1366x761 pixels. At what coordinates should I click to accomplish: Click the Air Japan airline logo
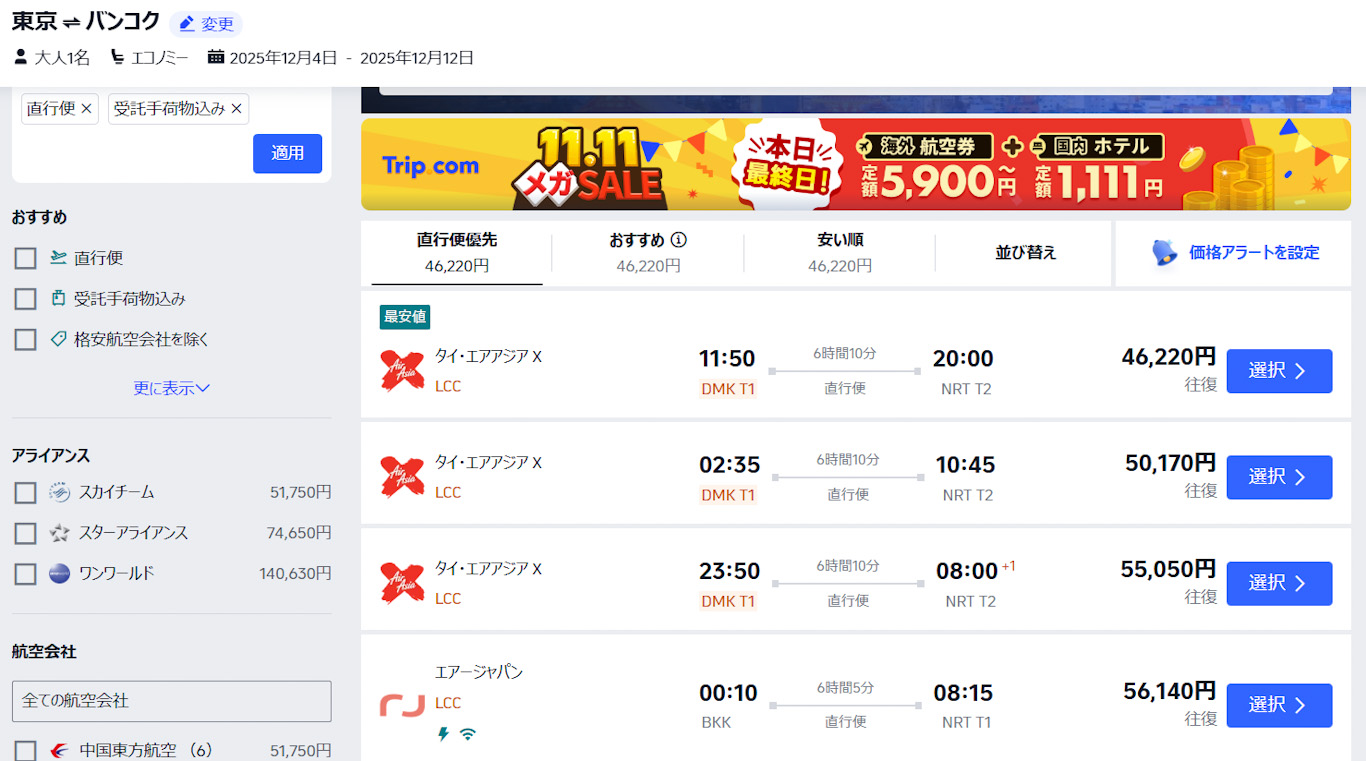click(x=402, y=705)
